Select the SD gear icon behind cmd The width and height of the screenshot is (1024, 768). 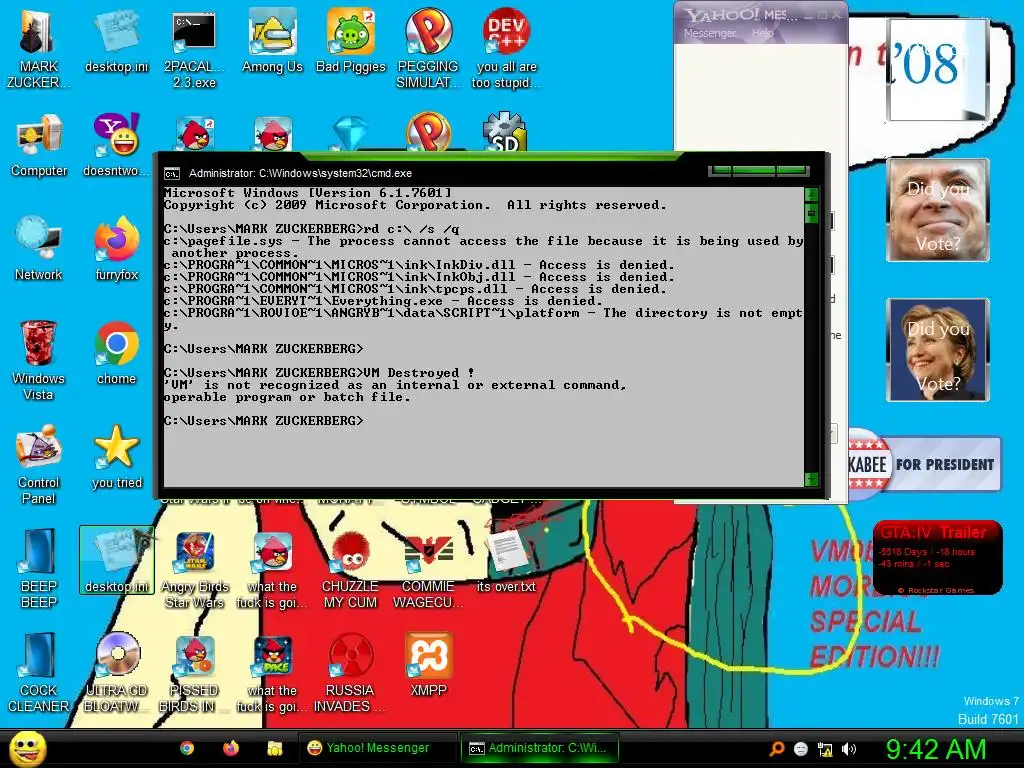coord(505,132)
